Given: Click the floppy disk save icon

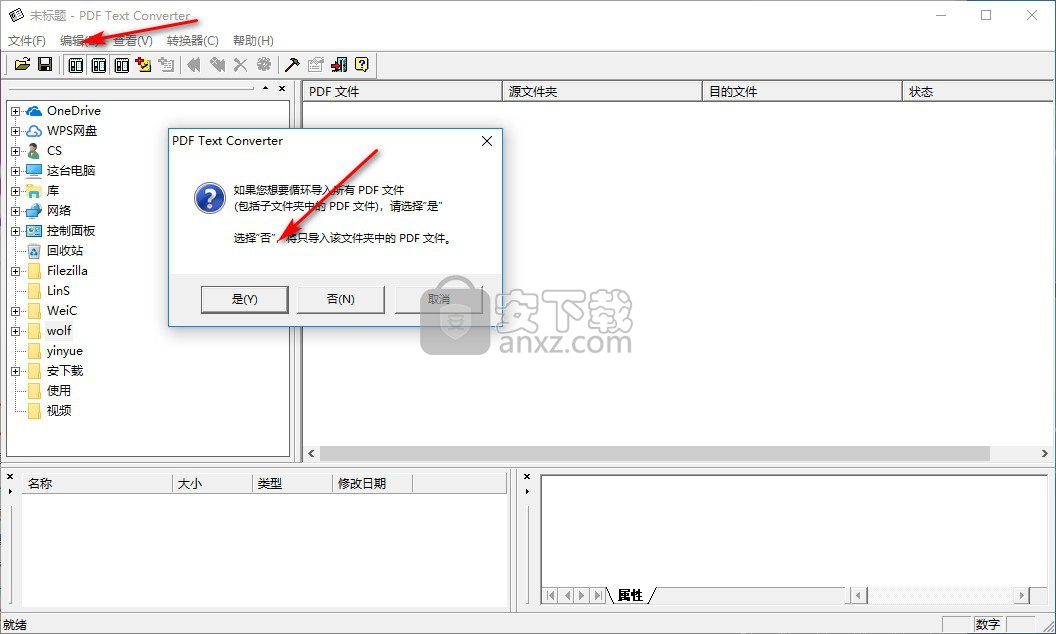Looking at the screenshot, I should (x=45, y=65).
